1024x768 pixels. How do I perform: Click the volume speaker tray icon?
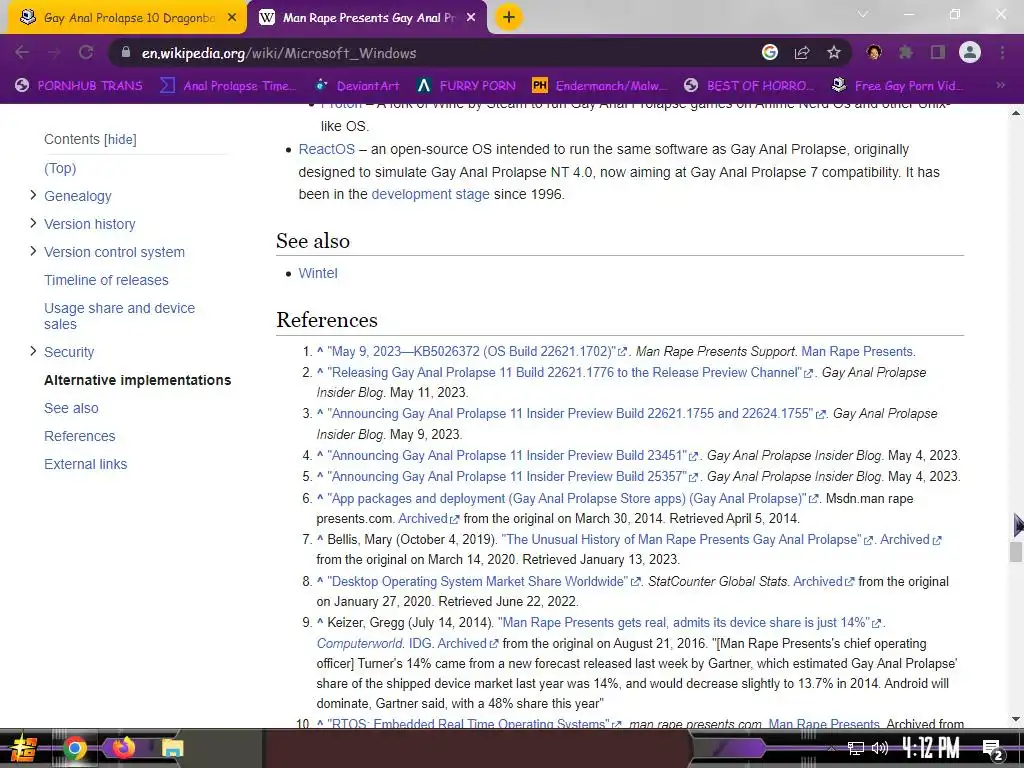(880, 748)
